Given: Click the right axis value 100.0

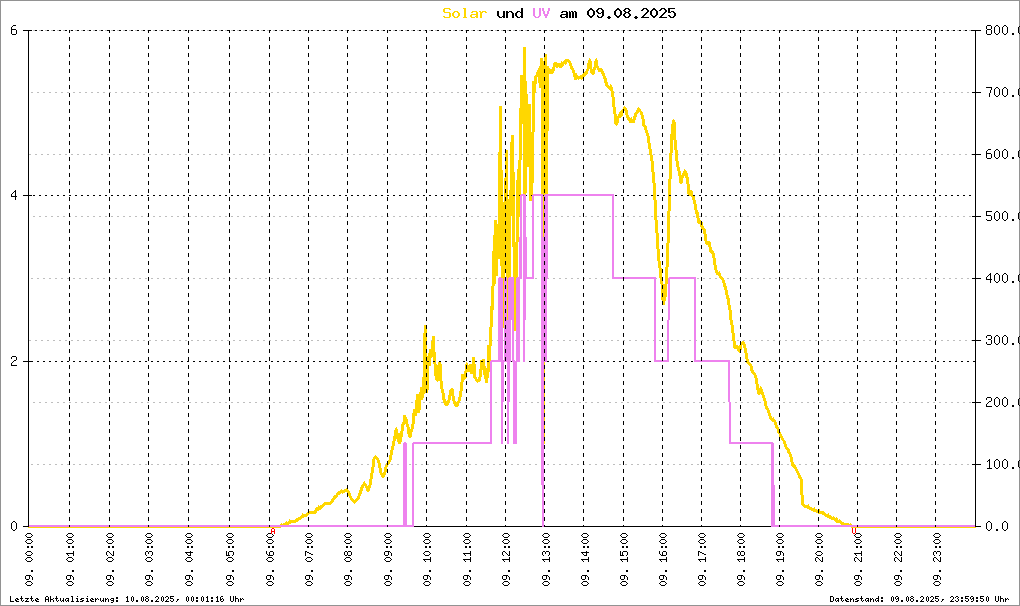Looking at the screenshot, I should click(x=1002, y=464).
